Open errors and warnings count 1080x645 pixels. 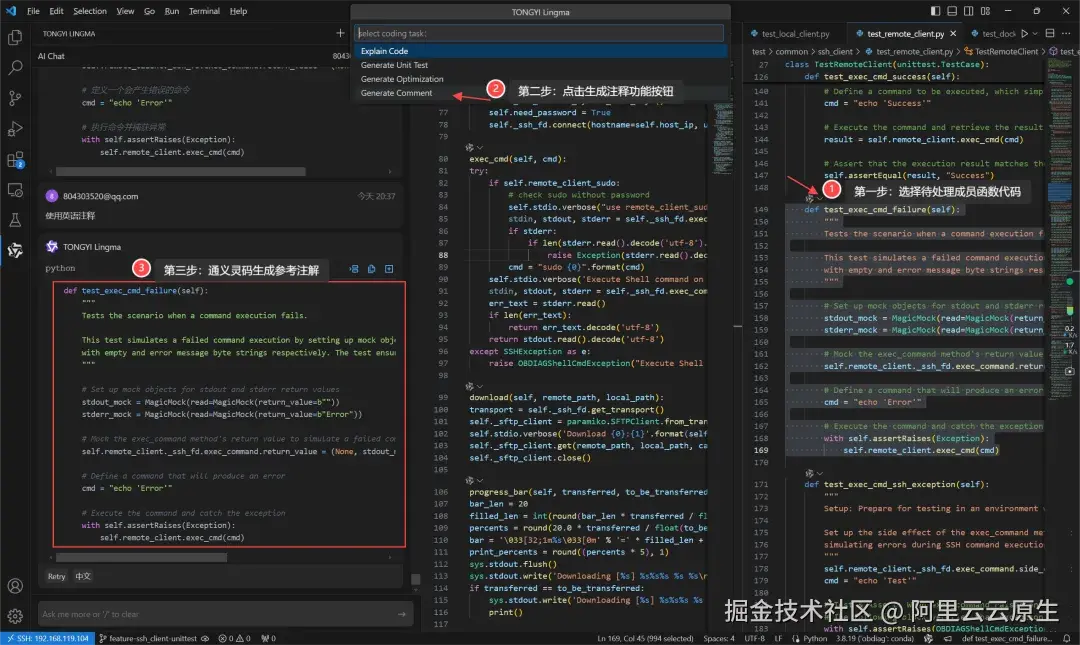pos(234,639)
